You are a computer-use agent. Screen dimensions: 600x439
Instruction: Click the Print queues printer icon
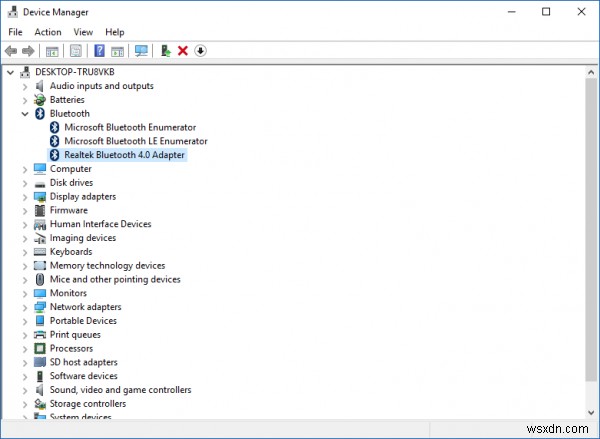pos(40,335)
